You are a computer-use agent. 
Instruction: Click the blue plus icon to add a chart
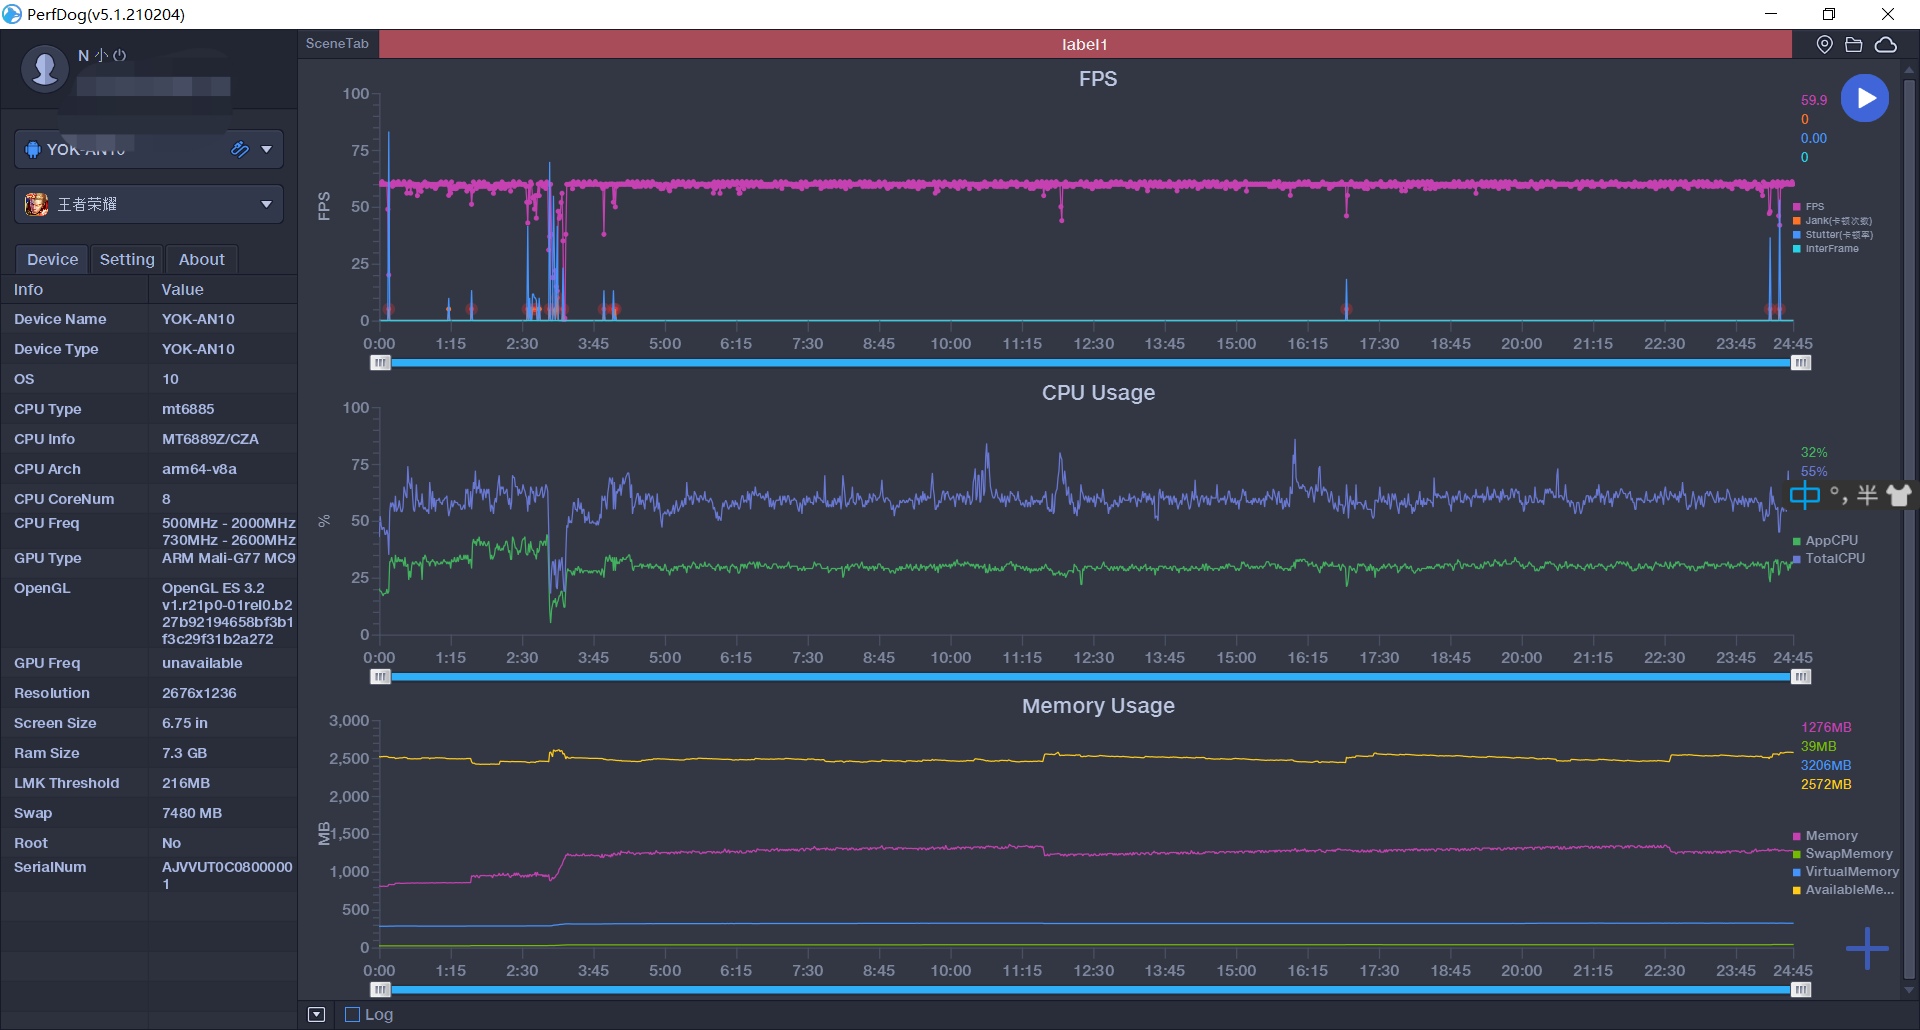[1867, 948]
